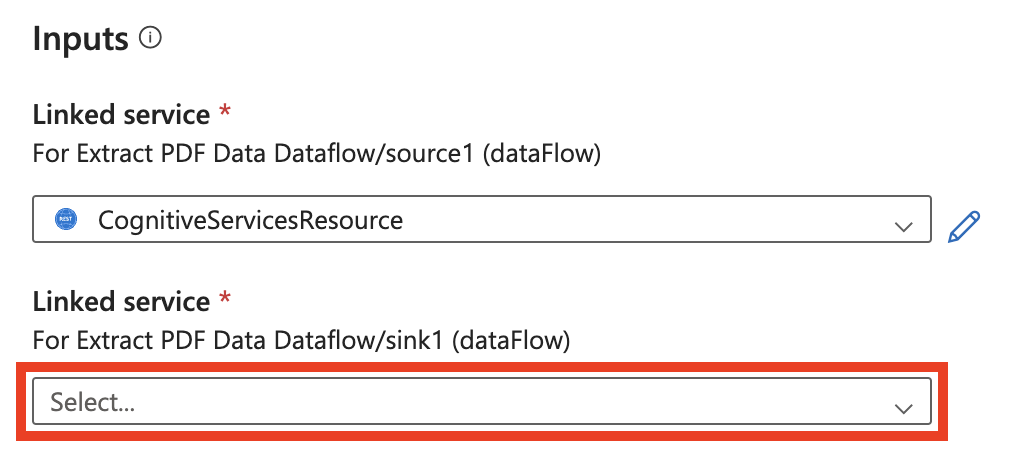Viewport: 1020px width, 470px height.
Task: Click empty space inside the Select... field
Action: pos(550,403)
